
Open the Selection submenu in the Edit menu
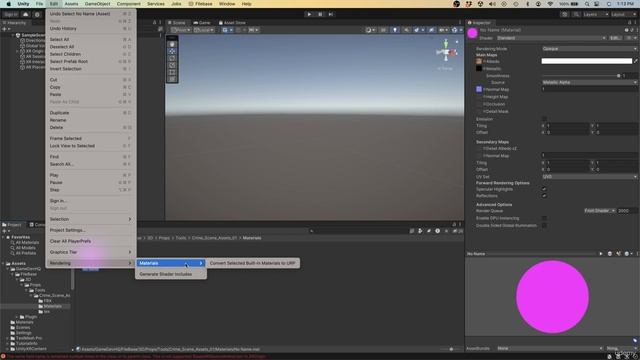[x=91, y=219]
